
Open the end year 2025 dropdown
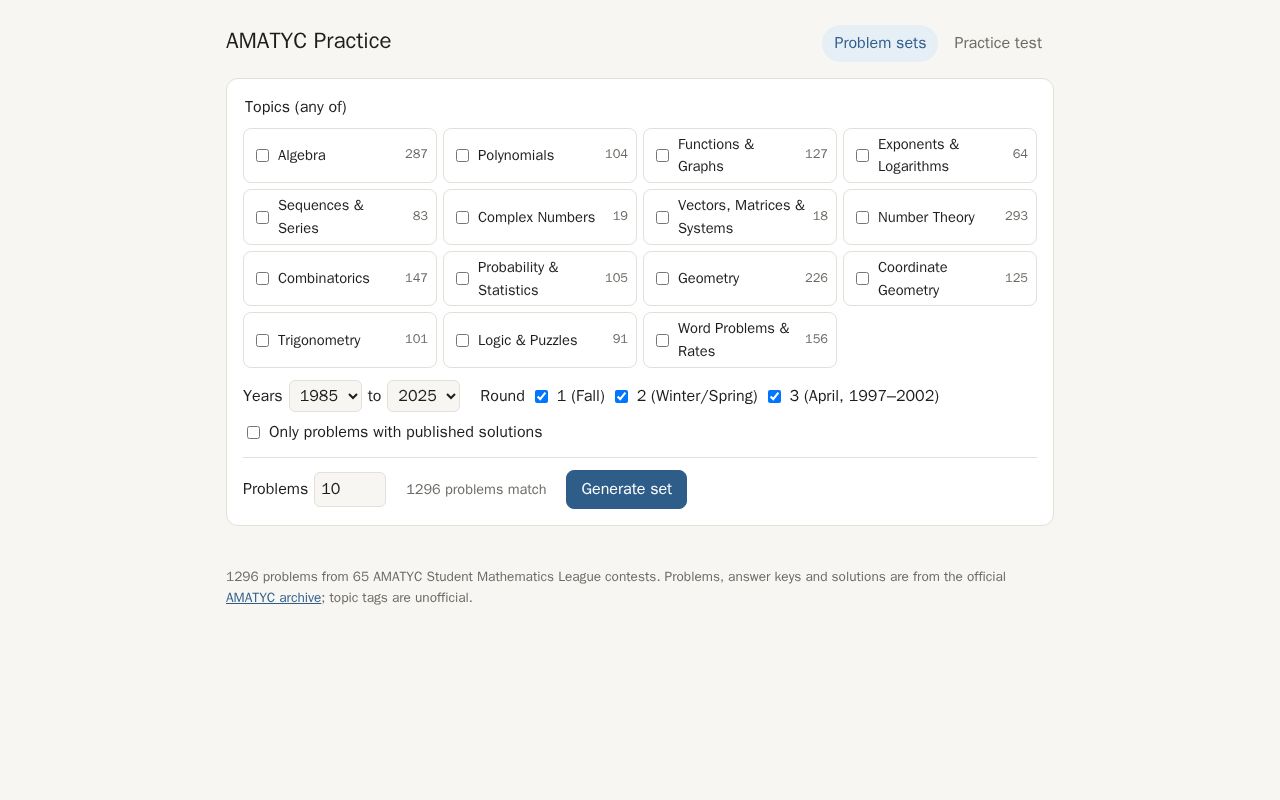point(423,396)
